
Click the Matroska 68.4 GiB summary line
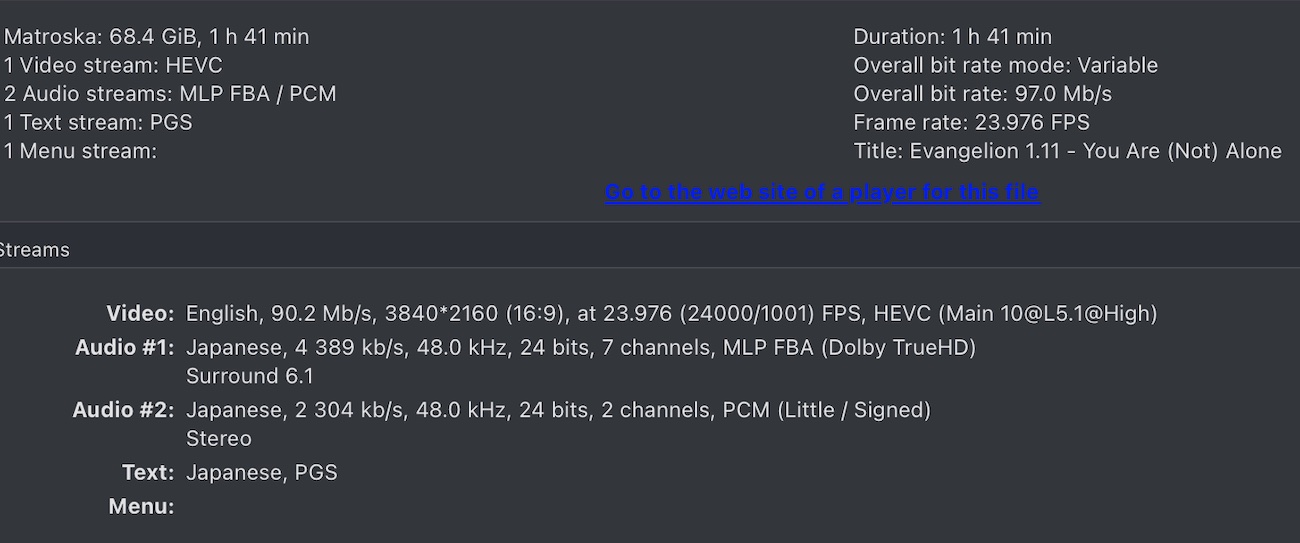pyautogui.click(x=157, y=37)
